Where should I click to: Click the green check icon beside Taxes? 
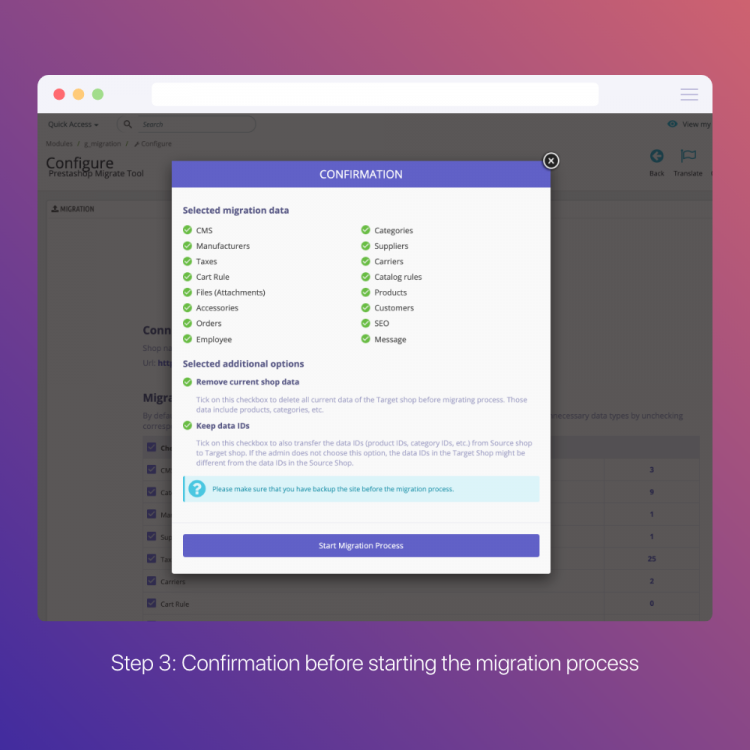188,261
